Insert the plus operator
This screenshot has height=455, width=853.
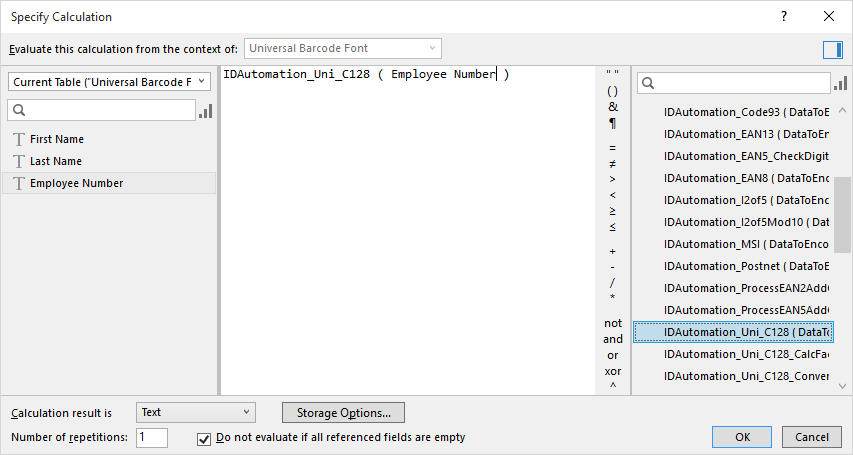pos(613,251)
